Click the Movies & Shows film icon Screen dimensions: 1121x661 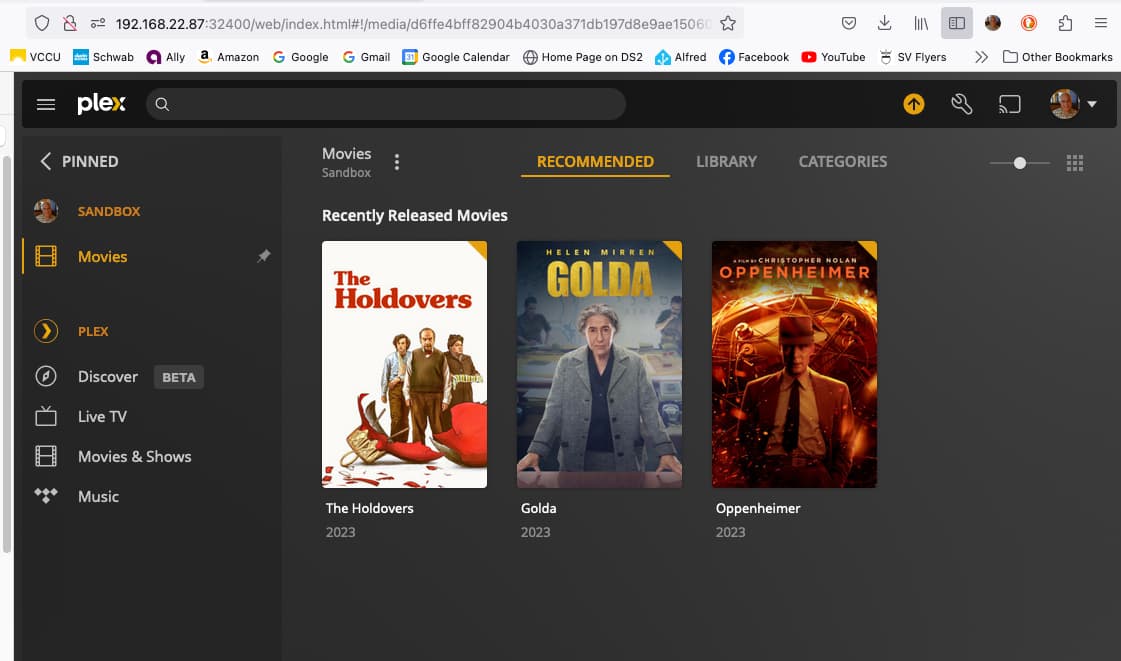click(46, 456)
